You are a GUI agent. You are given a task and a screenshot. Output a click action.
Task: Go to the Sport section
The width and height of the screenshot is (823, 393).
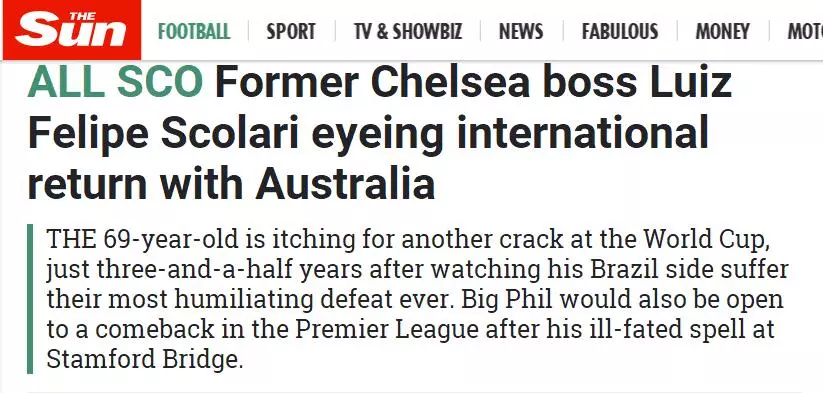tap(291, 31)
